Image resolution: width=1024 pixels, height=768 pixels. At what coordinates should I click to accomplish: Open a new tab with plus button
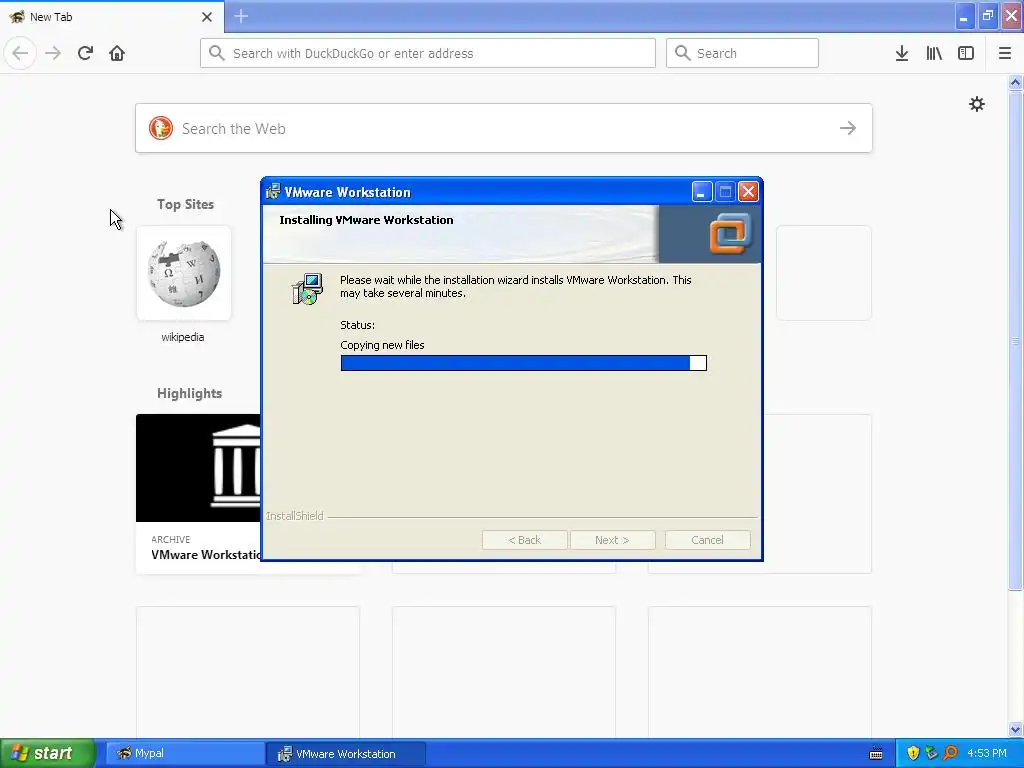tap(241, 16)
